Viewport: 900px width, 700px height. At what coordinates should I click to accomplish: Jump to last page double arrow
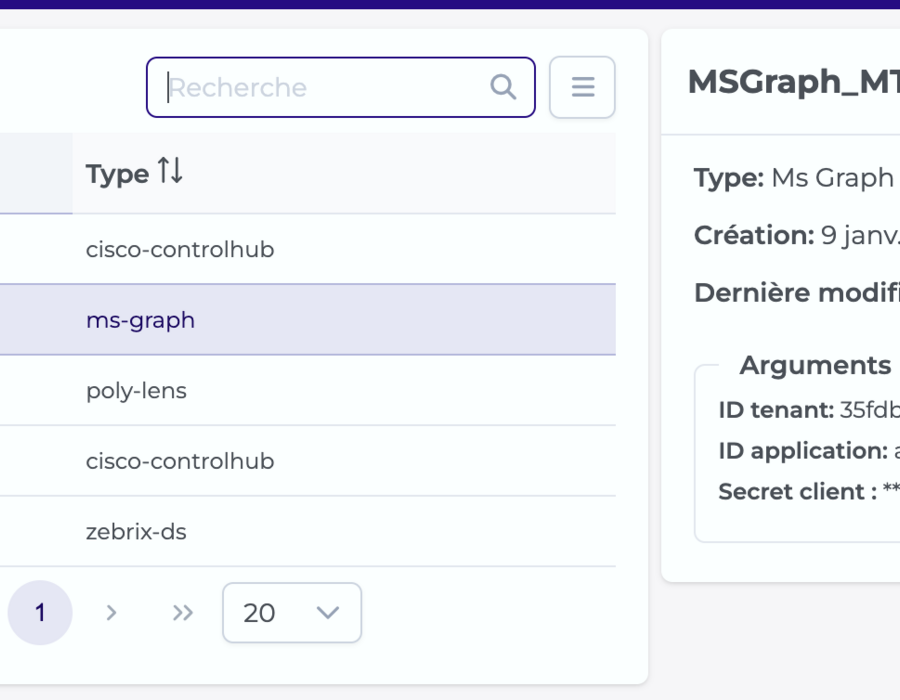tap(183, 613)
